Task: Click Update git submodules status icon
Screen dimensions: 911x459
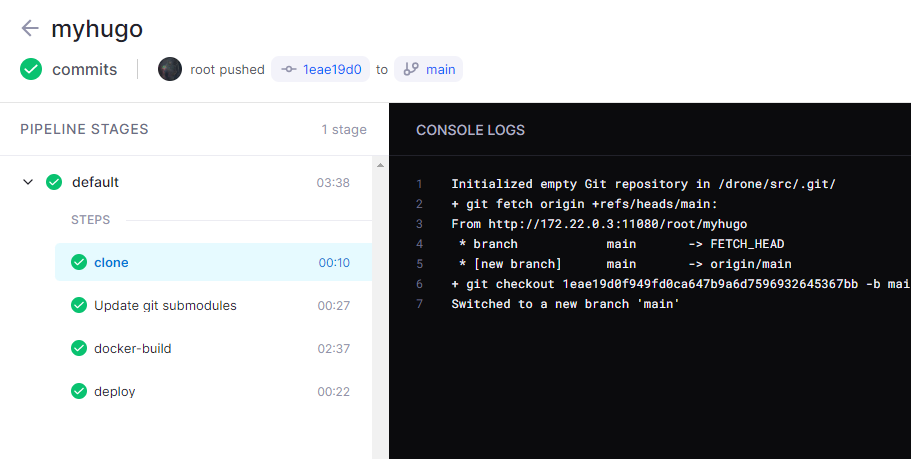Action: coord(79,306)
